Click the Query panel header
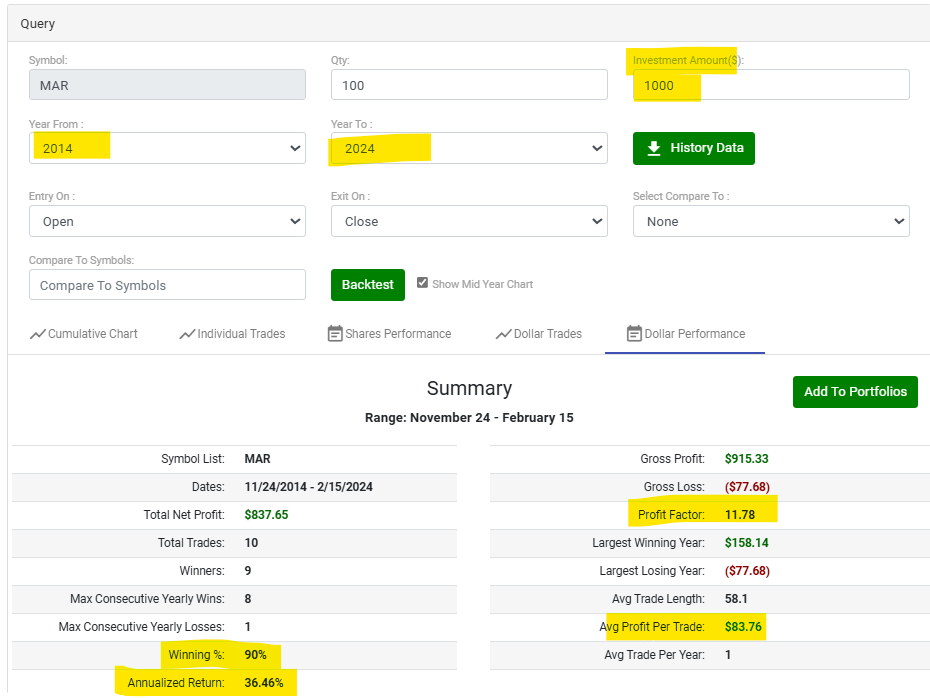This screenshot has height=698, width=930. (x=469, y=24)
